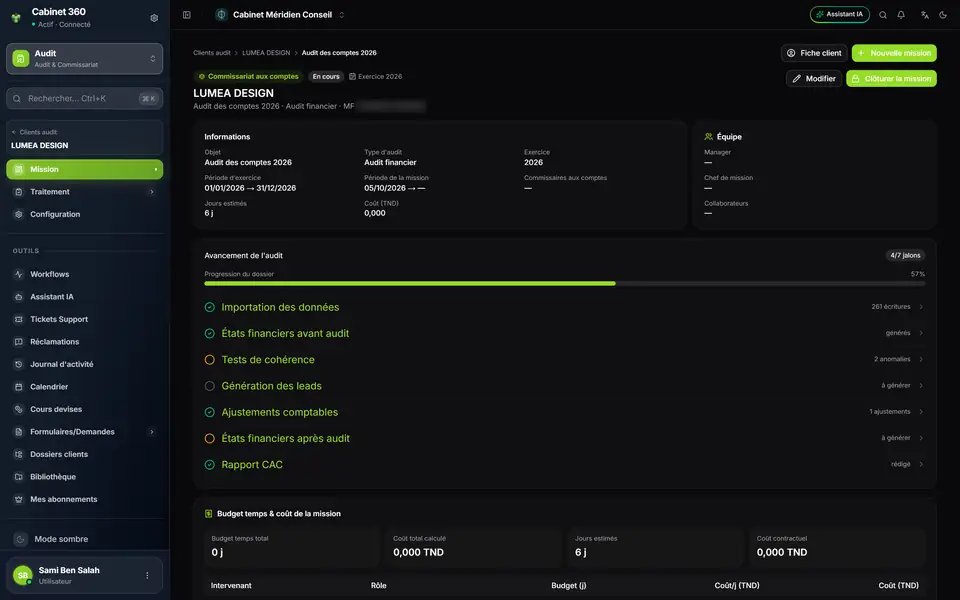Click the Tests de cohérence status circle
The width and height of the screenshot is (960, 600).
[209, 359]
